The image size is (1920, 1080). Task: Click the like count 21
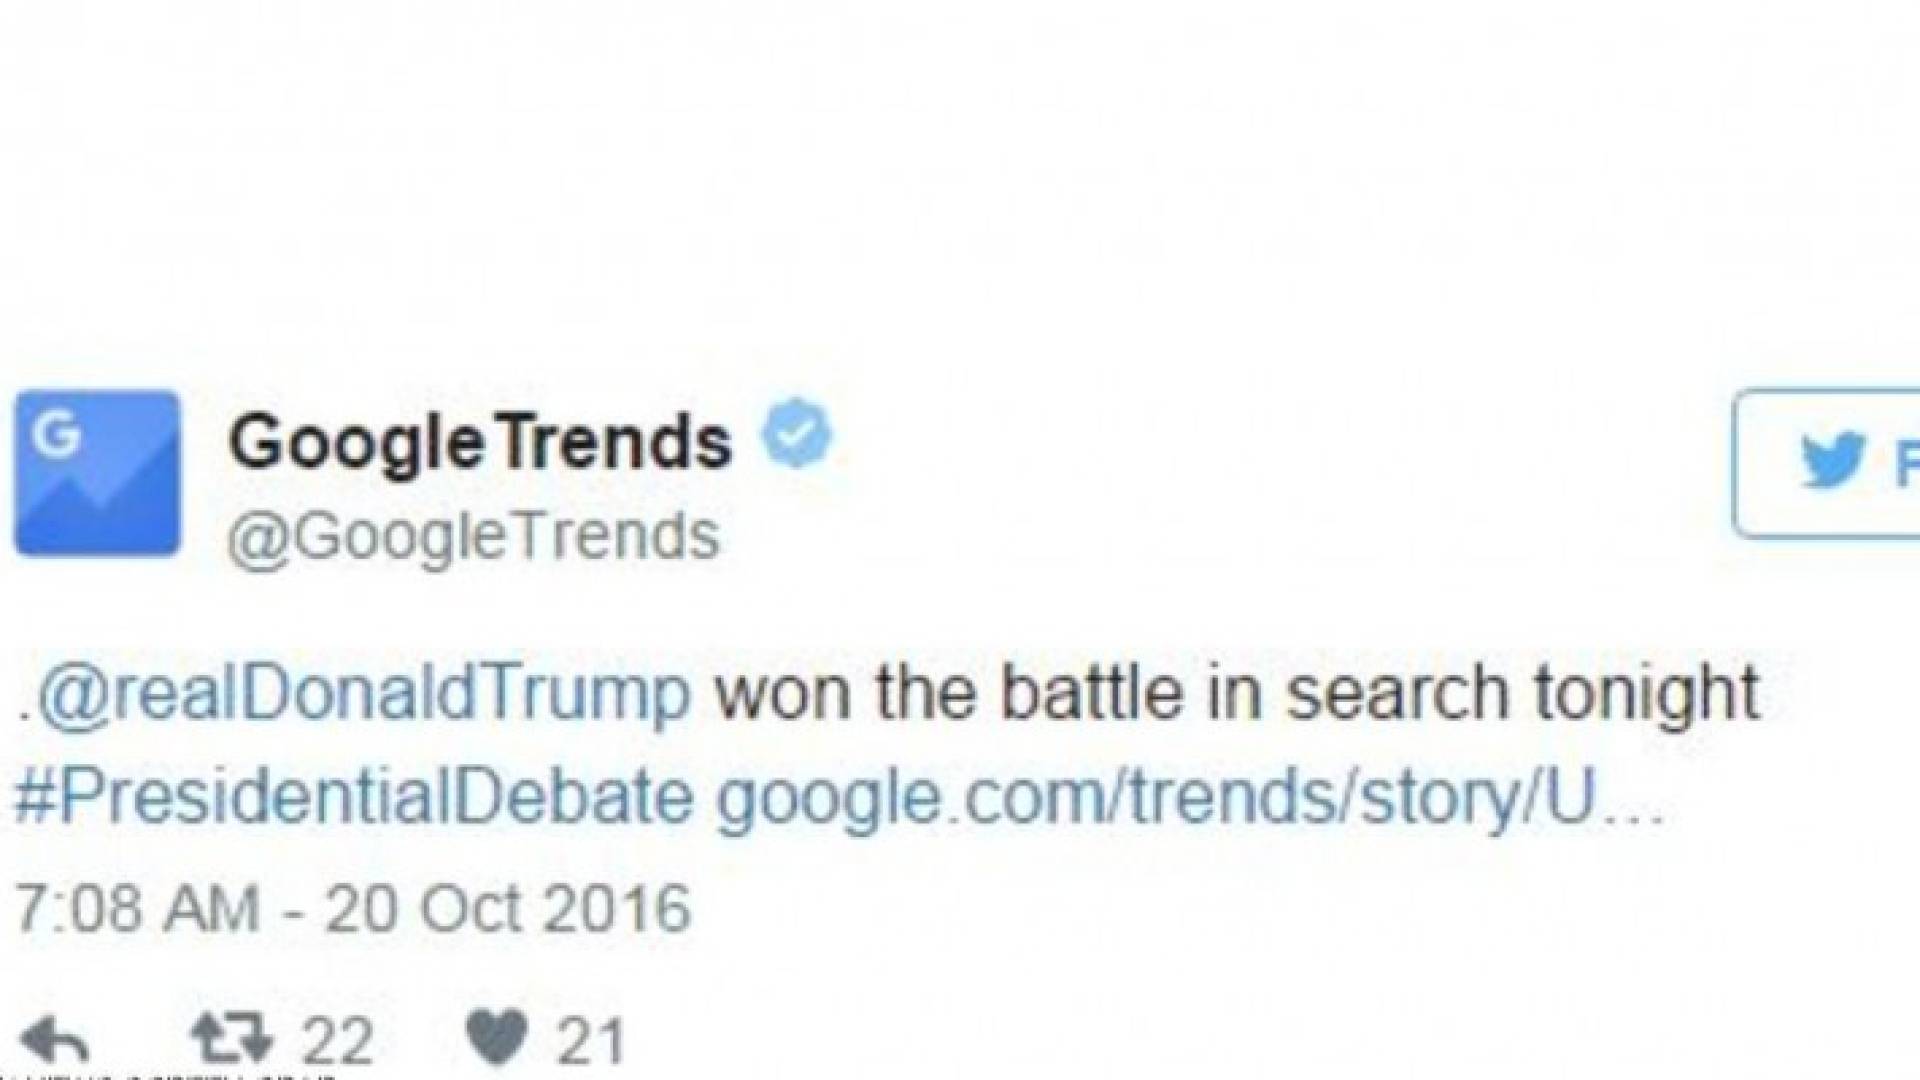click(591, 1040)
